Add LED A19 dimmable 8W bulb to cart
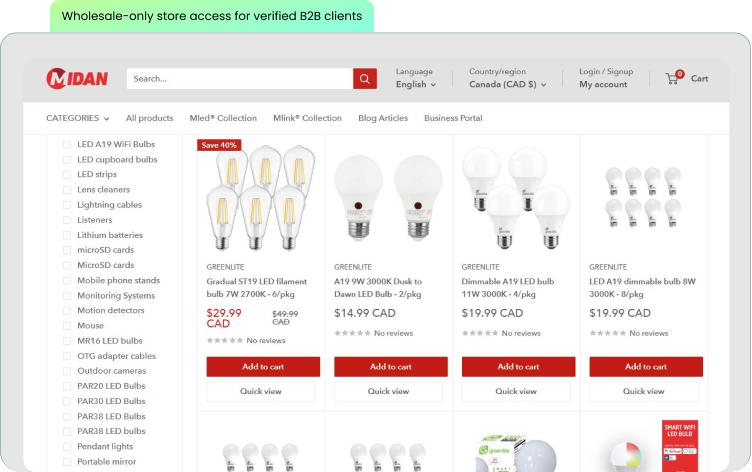 [x=646, y=366]
